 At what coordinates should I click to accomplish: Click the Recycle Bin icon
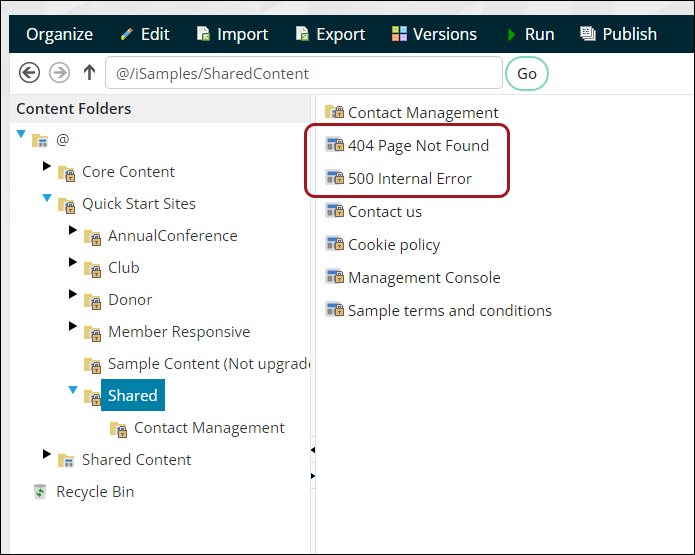pyautogui.click(x=40, y=492)
